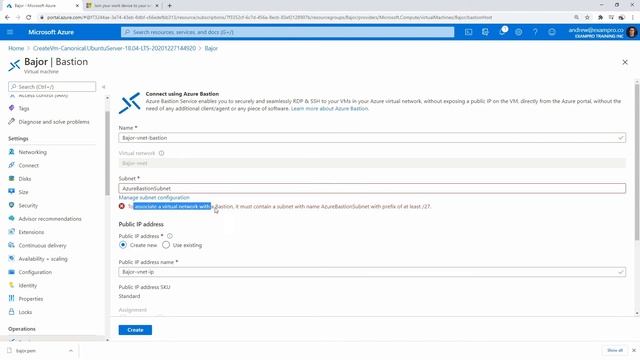Click the browser reload button

(29, 17)
